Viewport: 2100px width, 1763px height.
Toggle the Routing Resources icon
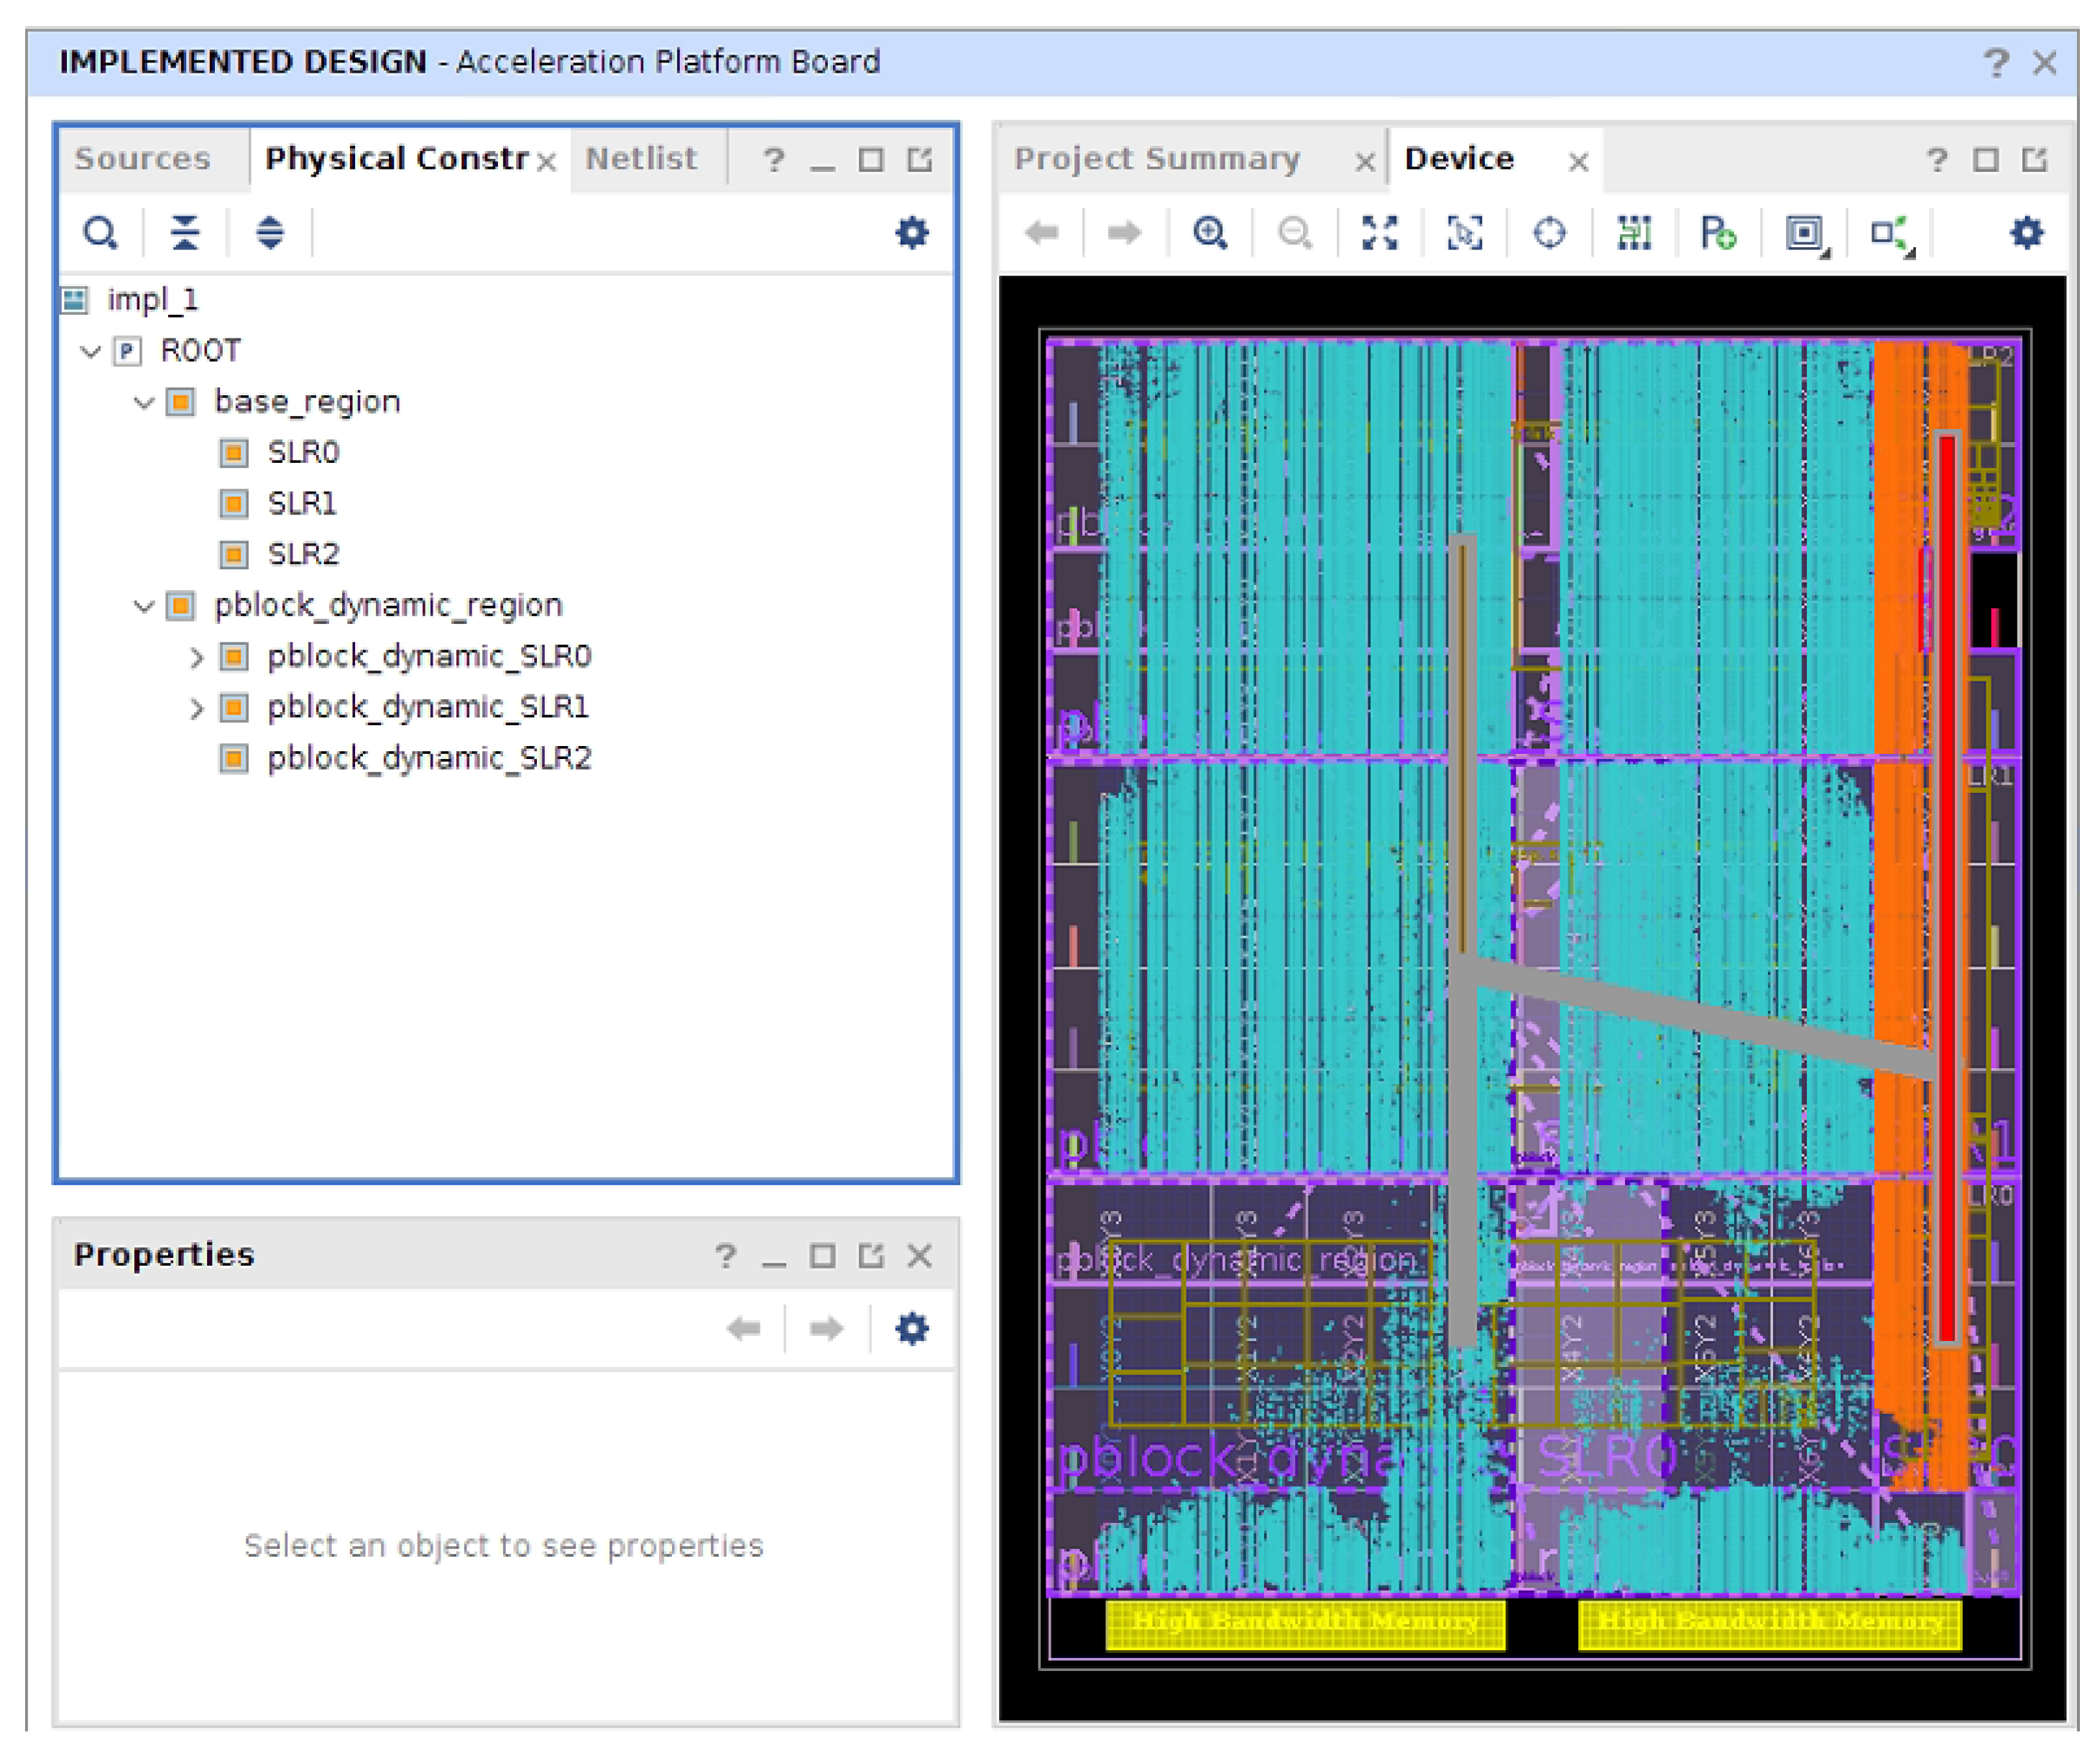(x=1634, y=233)
